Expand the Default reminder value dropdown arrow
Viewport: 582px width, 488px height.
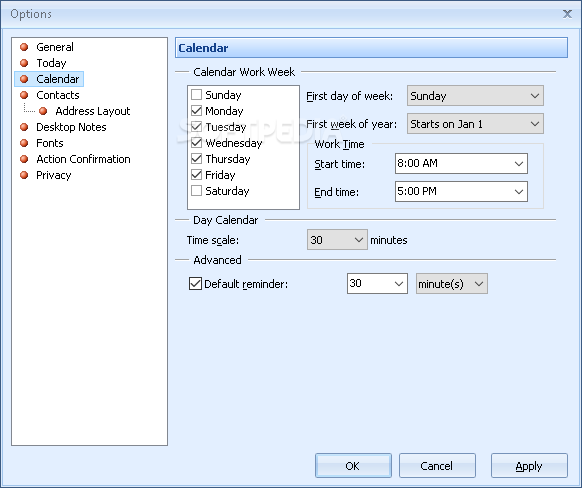point(399,284)
